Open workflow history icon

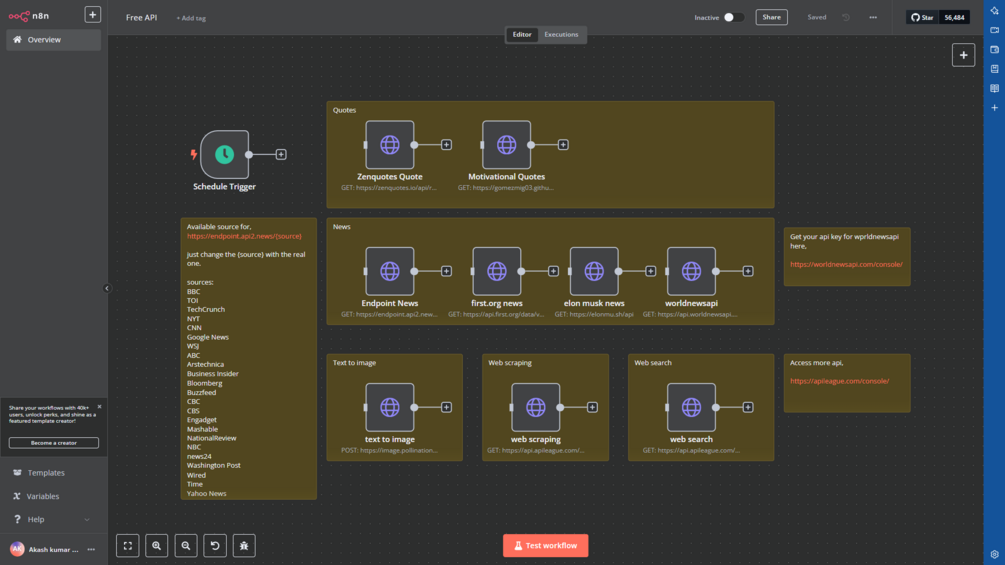pyautogui.click(x=846, y=17)
